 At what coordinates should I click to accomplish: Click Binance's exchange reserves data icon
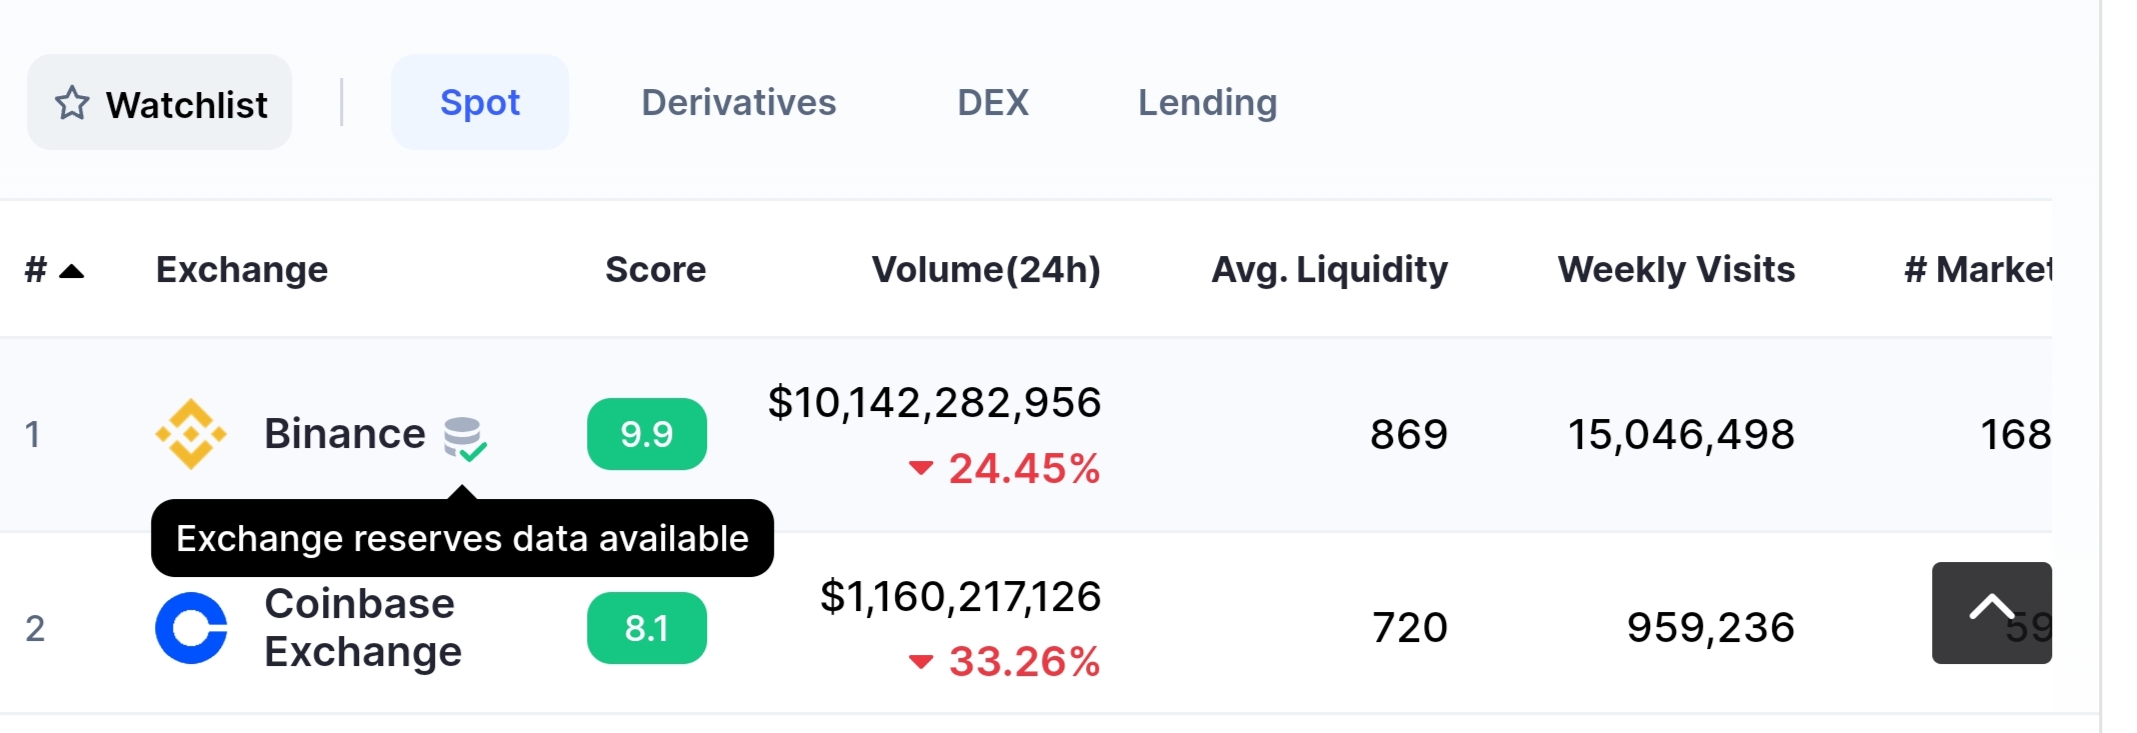click(x=465, y=438)
